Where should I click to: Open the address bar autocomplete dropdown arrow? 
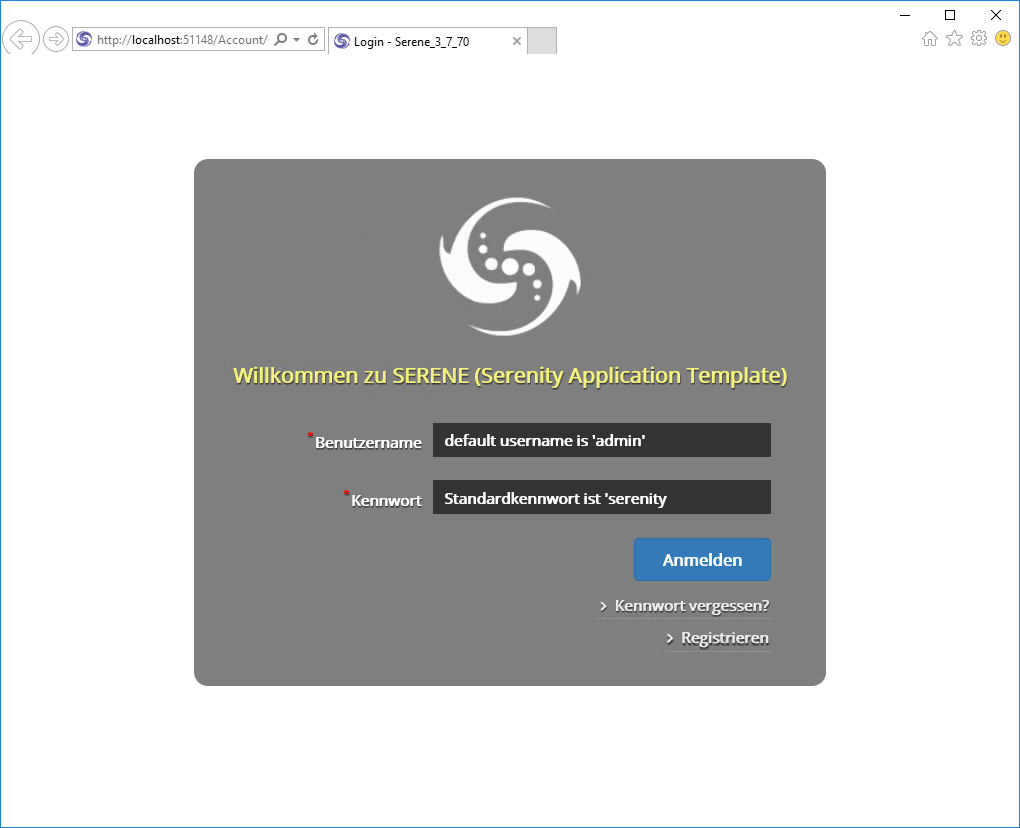[297, 39]
